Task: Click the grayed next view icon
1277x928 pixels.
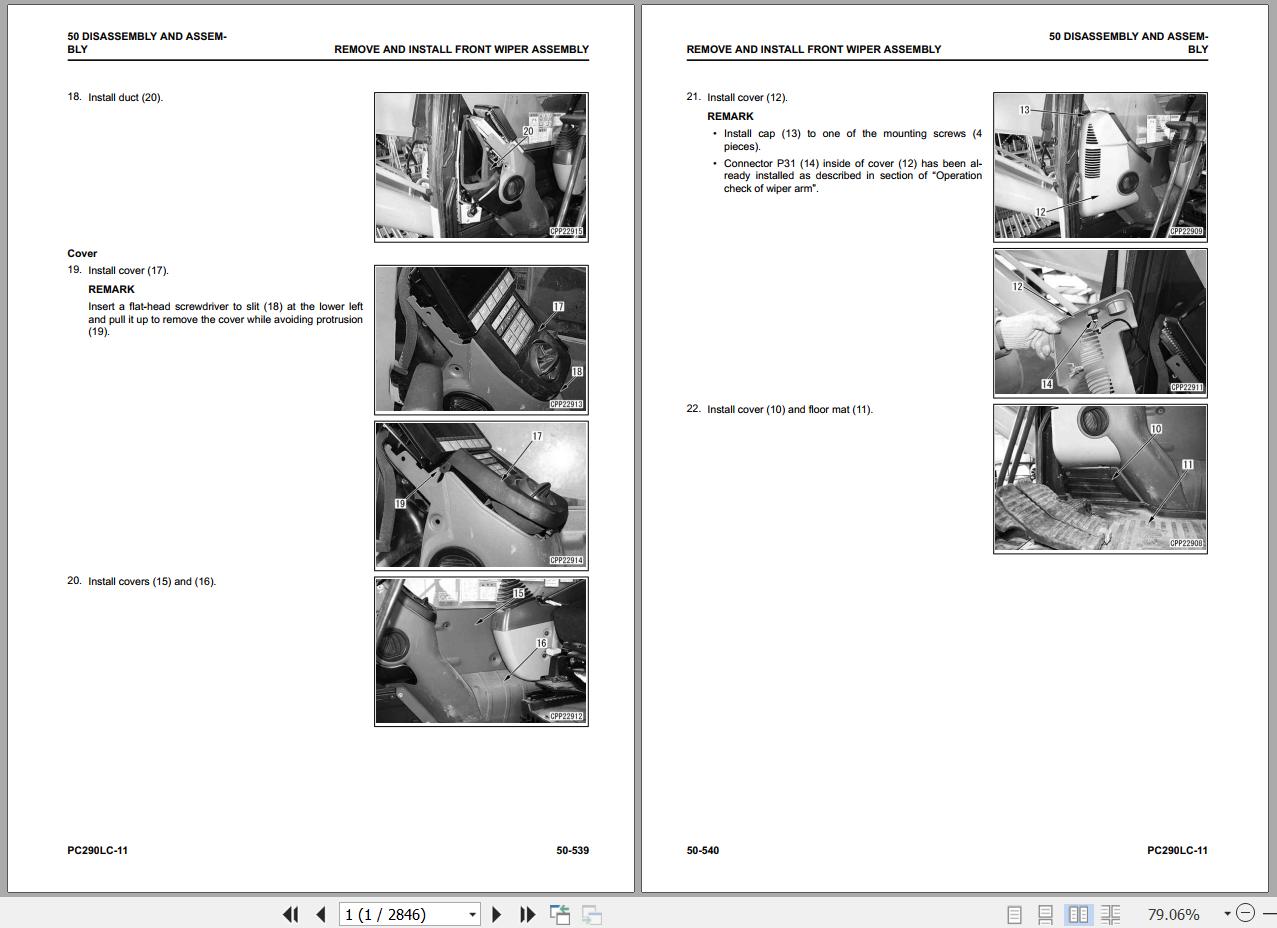Action: point(592,914)
